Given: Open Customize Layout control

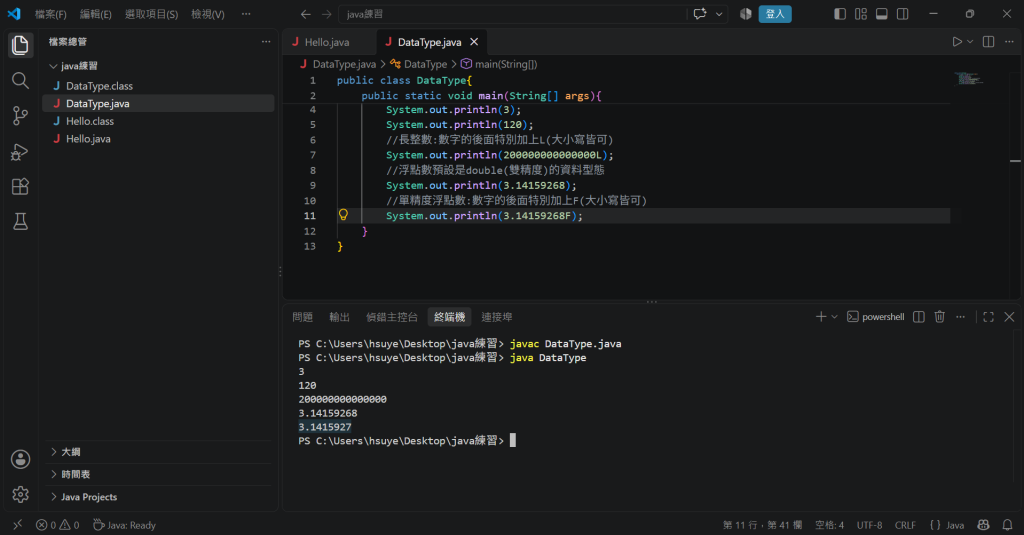Looking at the screenshot, I should (x=861, y=14).
